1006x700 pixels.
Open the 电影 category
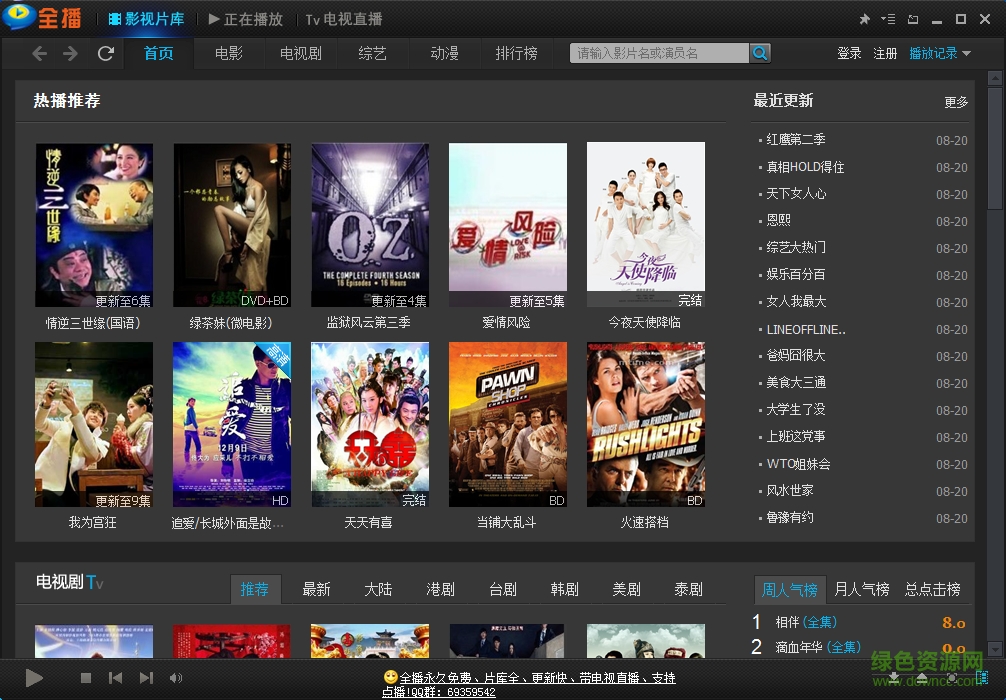click(229, 53)
